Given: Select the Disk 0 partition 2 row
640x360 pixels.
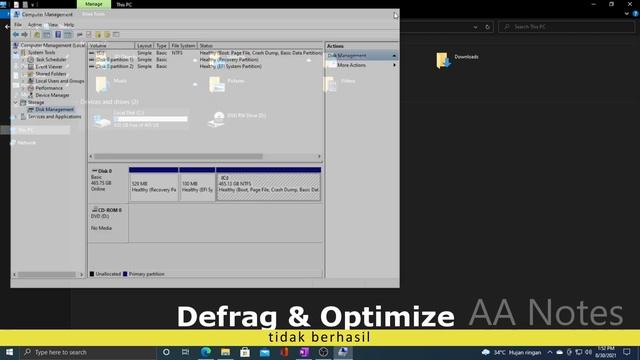Looking at the screenshot, I should [205, 66].
